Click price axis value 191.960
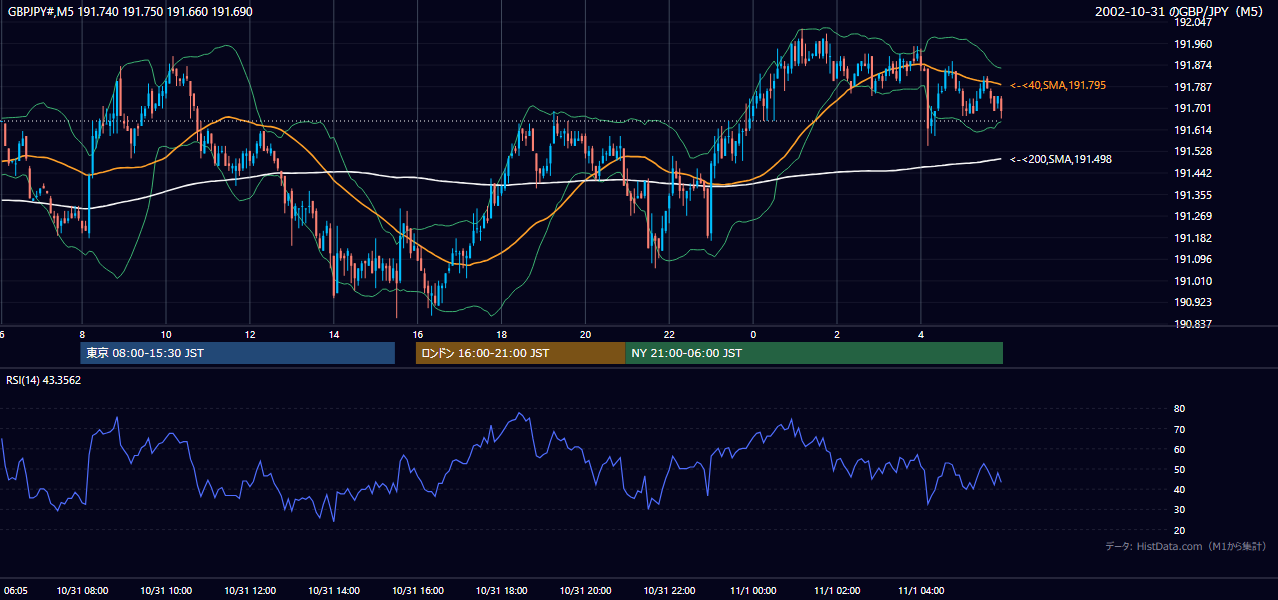Viewport: 1278px width, 600px height. tap(1193, 44)
